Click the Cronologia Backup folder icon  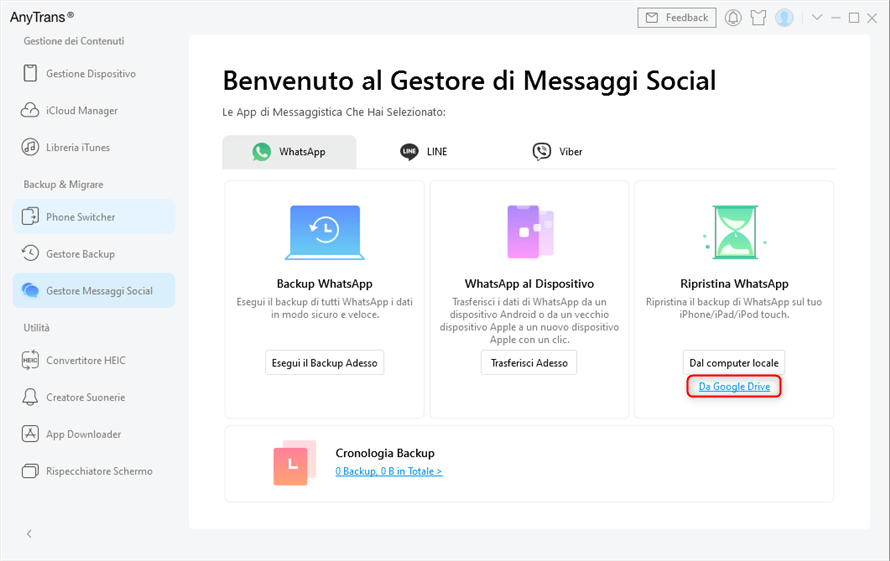[x=295, y=463]
